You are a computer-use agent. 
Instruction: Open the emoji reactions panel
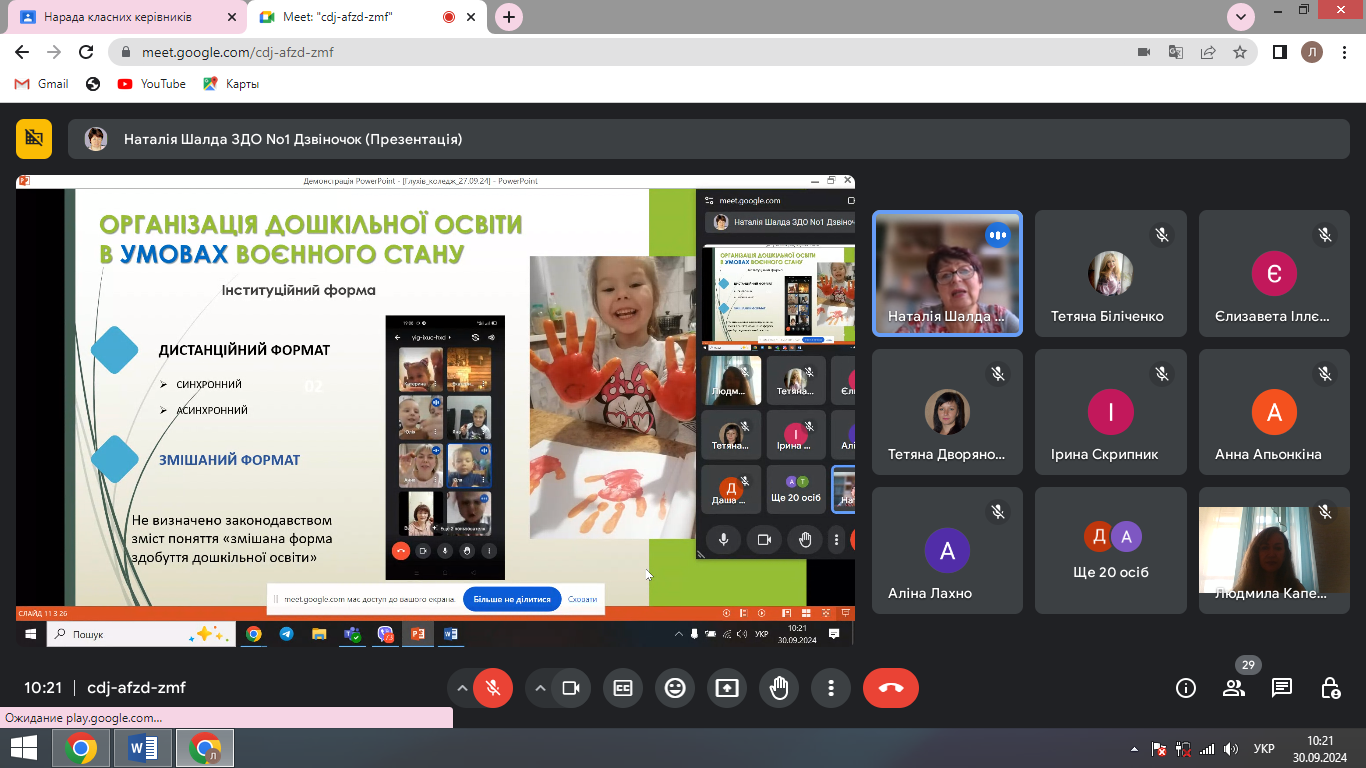(675, 688)
